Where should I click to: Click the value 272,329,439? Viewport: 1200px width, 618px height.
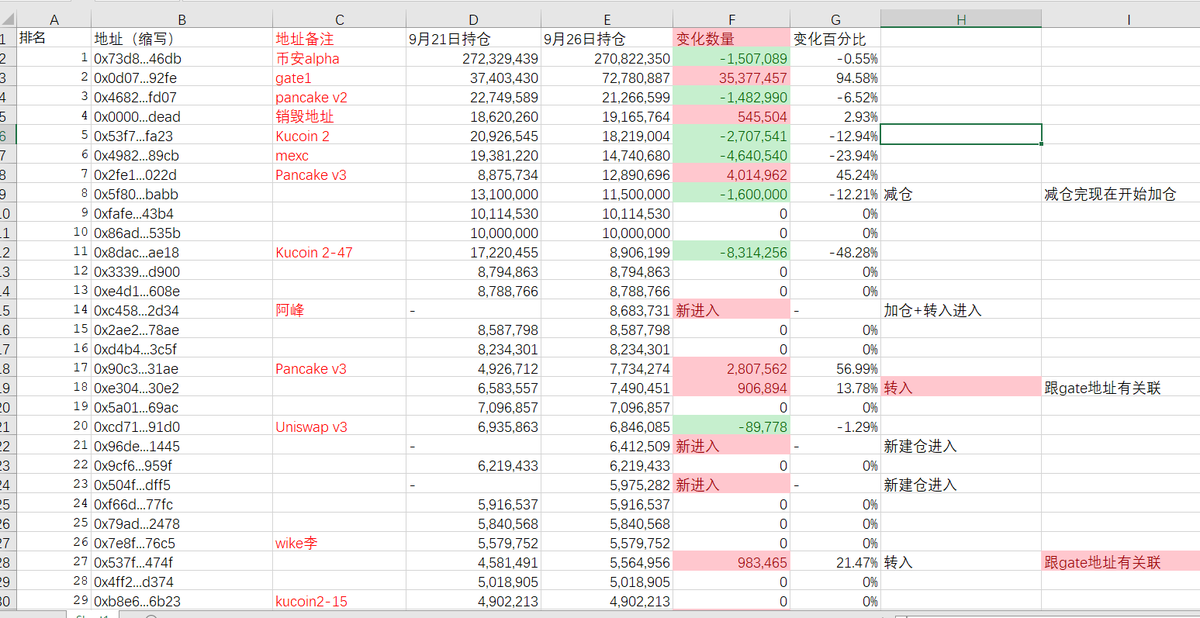(x=473, y=58)
